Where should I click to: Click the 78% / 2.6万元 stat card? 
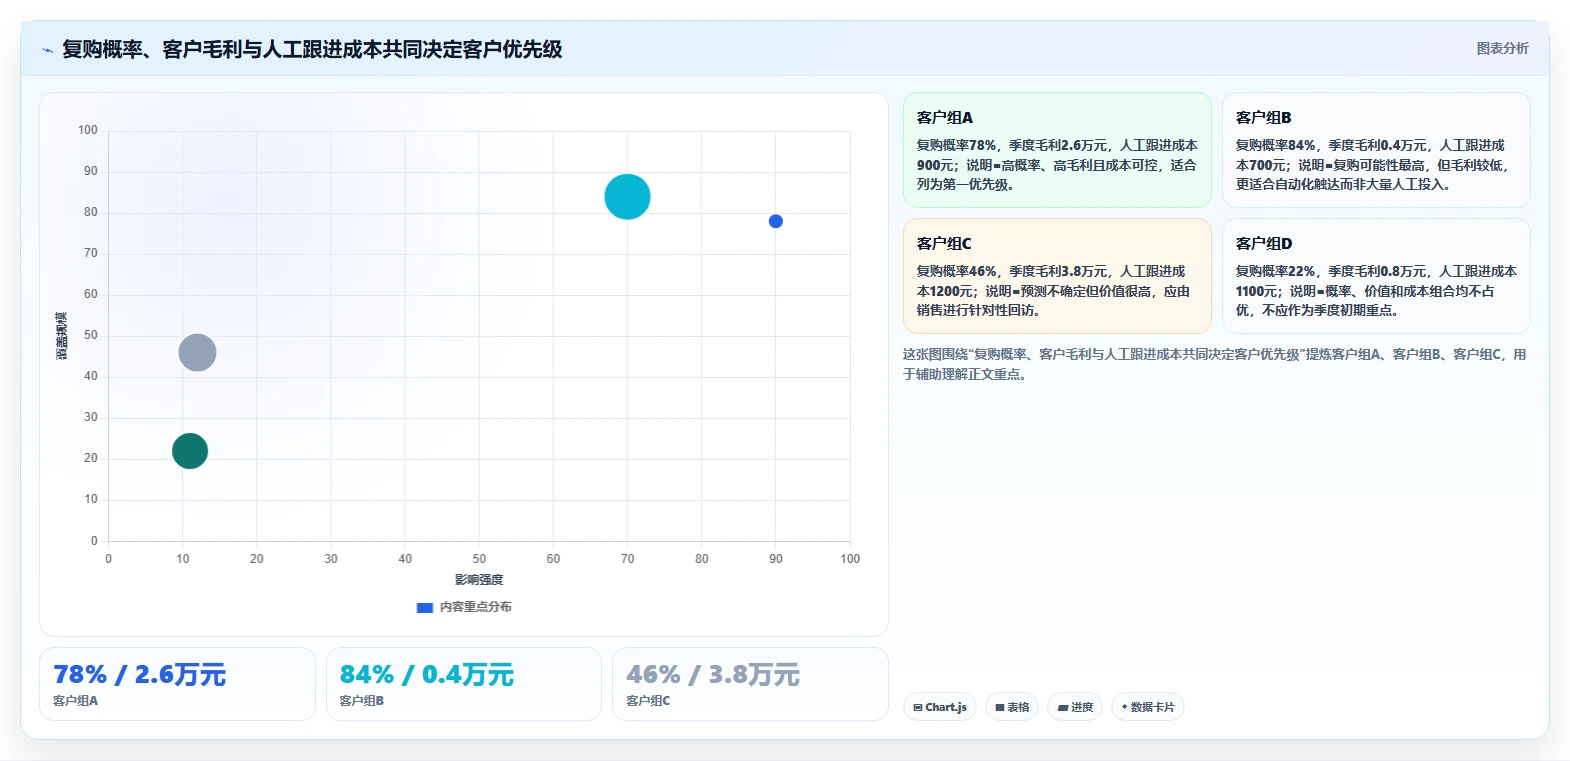pyautogui.click(x=177, y=684)
